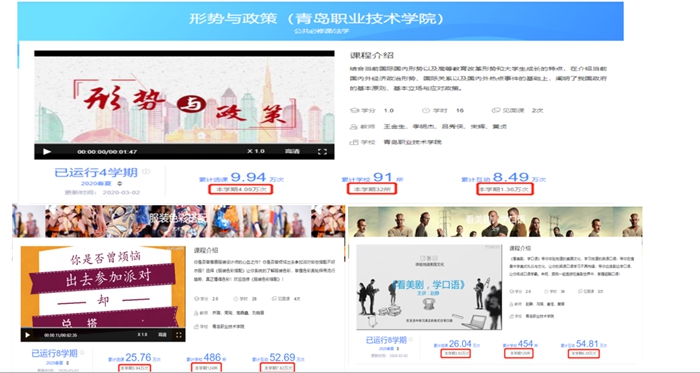
Task: Click 本学期4.09万次 under 累计选课 9.94
Action: [241, 189]
